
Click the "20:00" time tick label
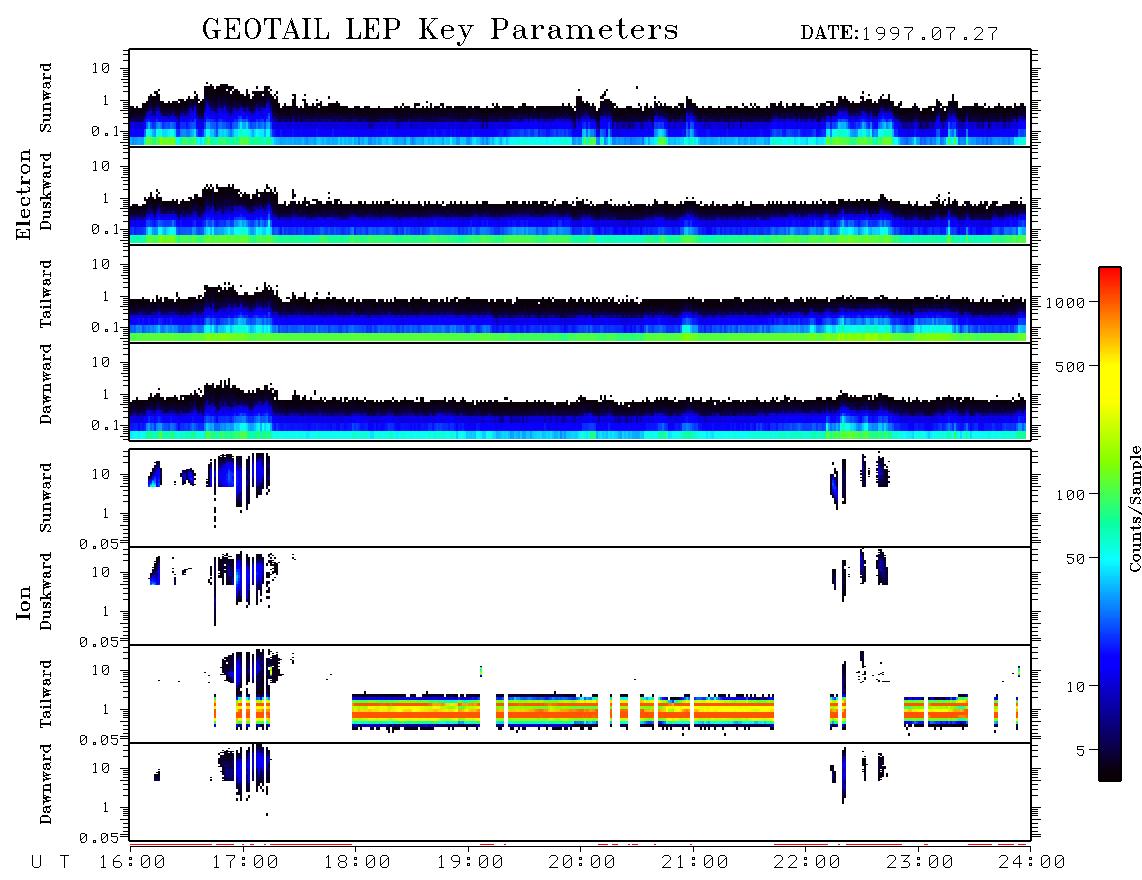[582, 863]
